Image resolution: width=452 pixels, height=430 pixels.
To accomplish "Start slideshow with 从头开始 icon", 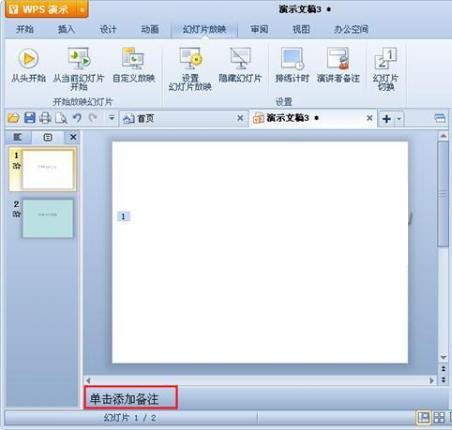I will [28, 59].
